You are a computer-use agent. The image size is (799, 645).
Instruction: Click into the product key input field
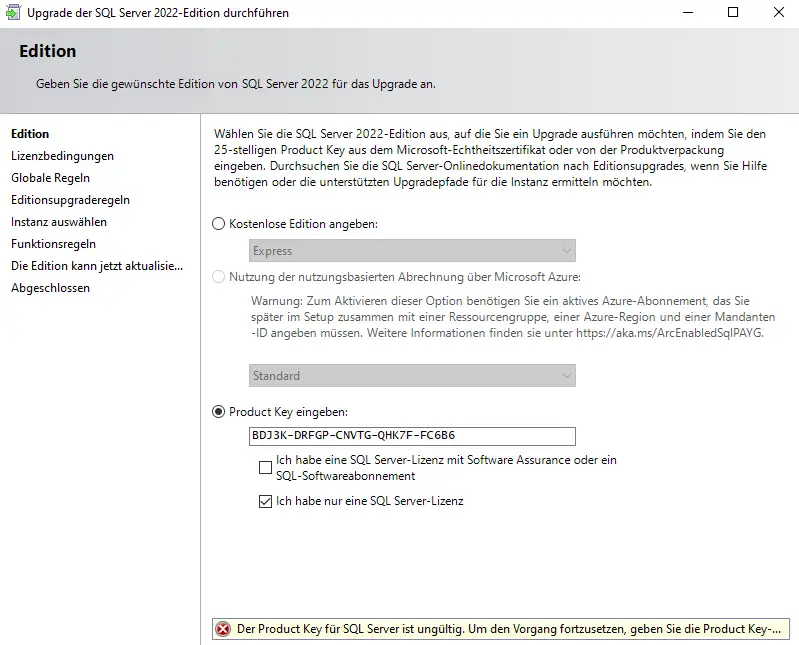pyautogui.click(x=412, y=436)
